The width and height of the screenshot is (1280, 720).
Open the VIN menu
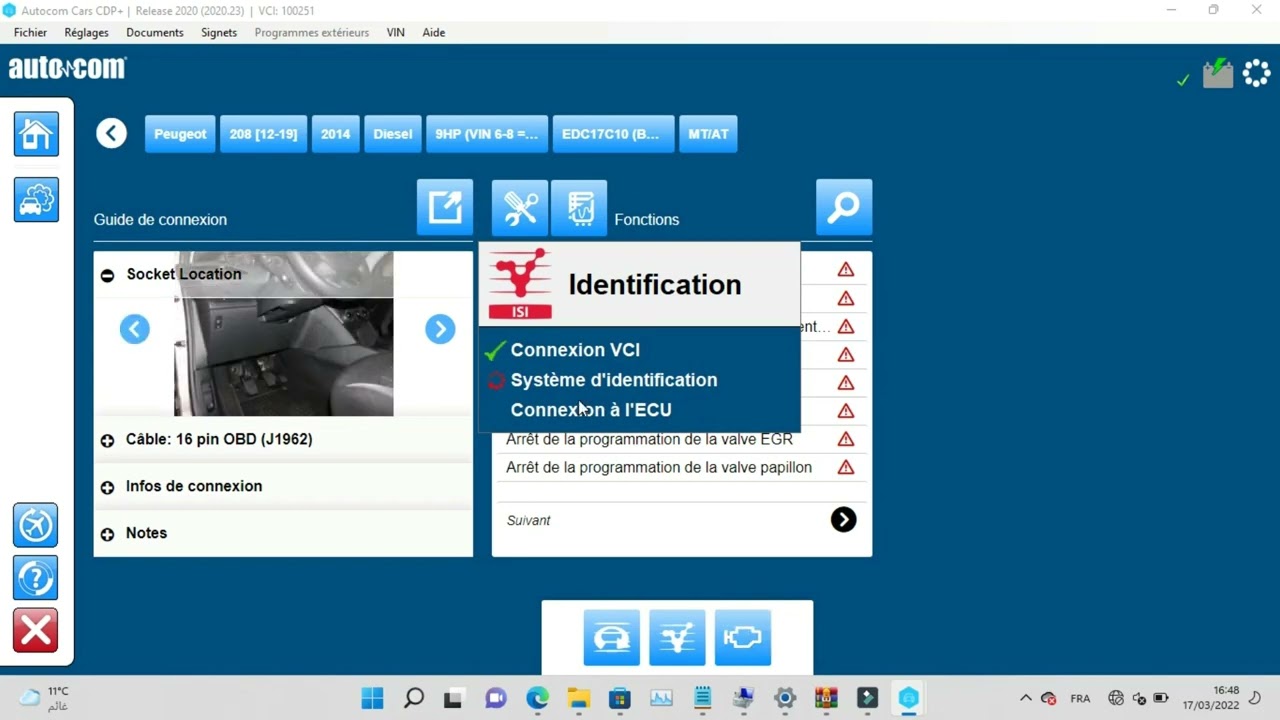tap(396, 32)
